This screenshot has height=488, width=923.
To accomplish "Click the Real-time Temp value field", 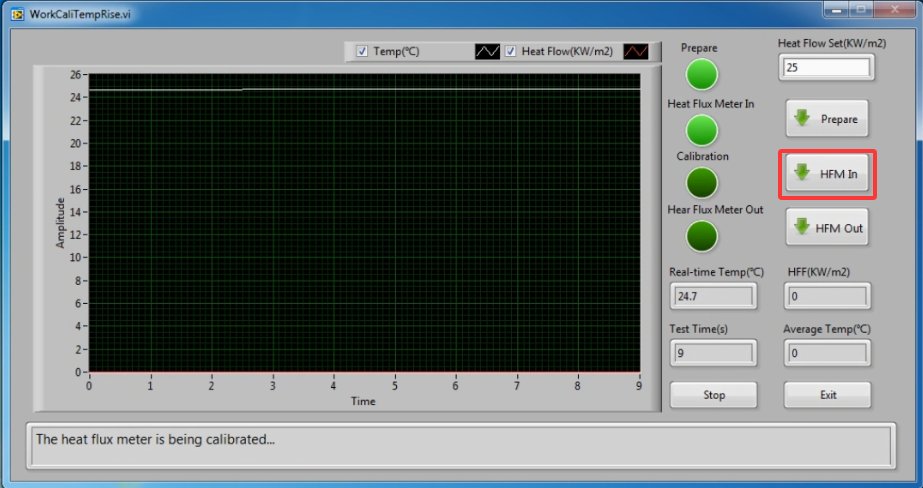I will [x=713, y=296].
